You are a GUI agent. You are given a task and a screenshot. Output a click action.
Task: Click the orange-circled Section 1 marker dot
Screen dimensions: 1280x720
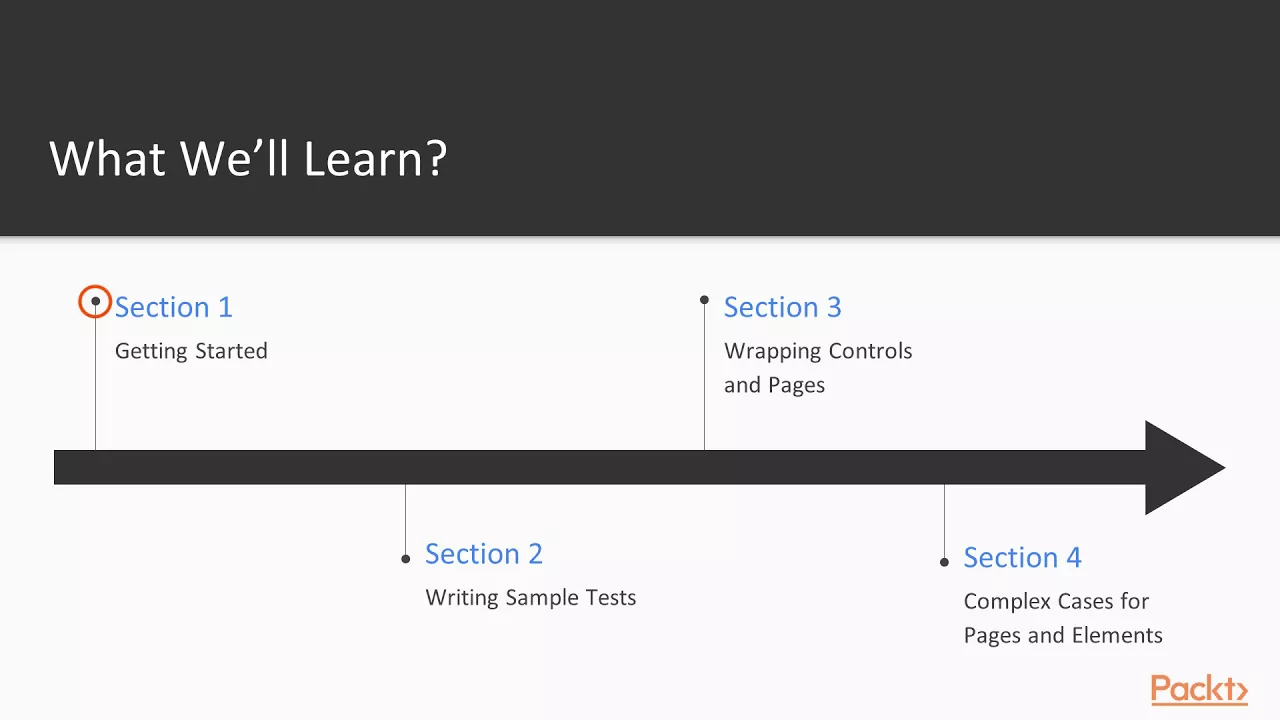coord(95,301)
